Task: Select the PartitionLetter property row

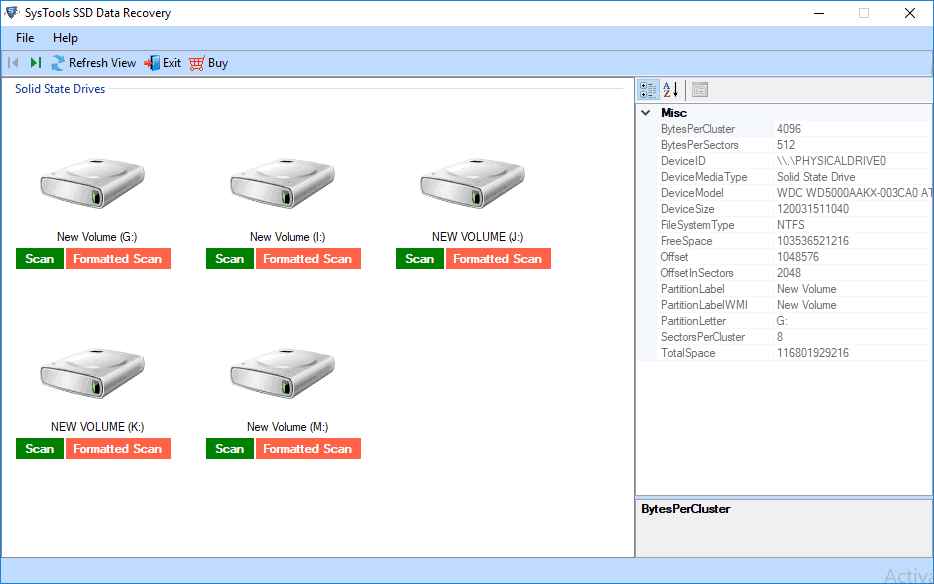Action: (795, 321)
